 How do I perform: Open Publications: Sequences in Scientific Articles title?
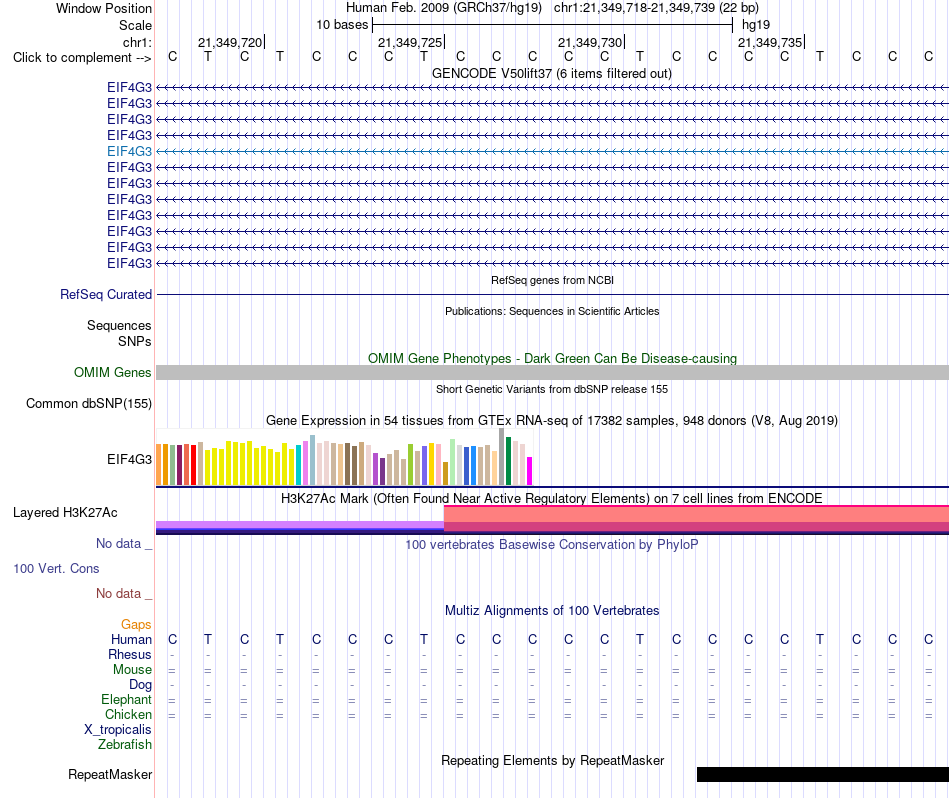pyautogui.click(x=552, y=311)
